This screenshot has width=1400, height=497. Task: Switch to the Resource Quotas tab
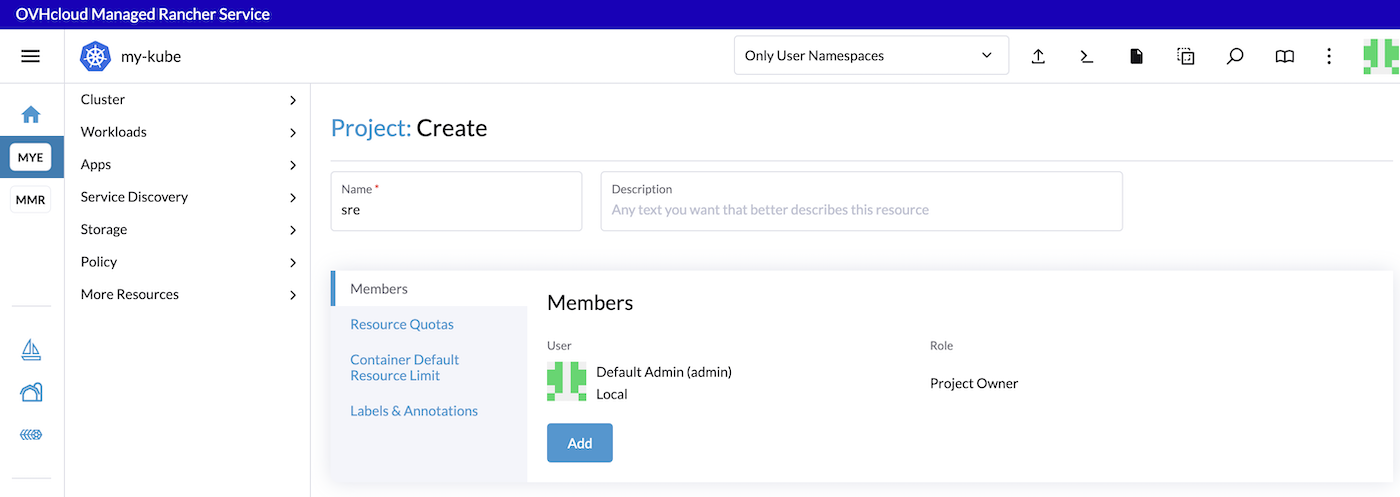(402, 324)
